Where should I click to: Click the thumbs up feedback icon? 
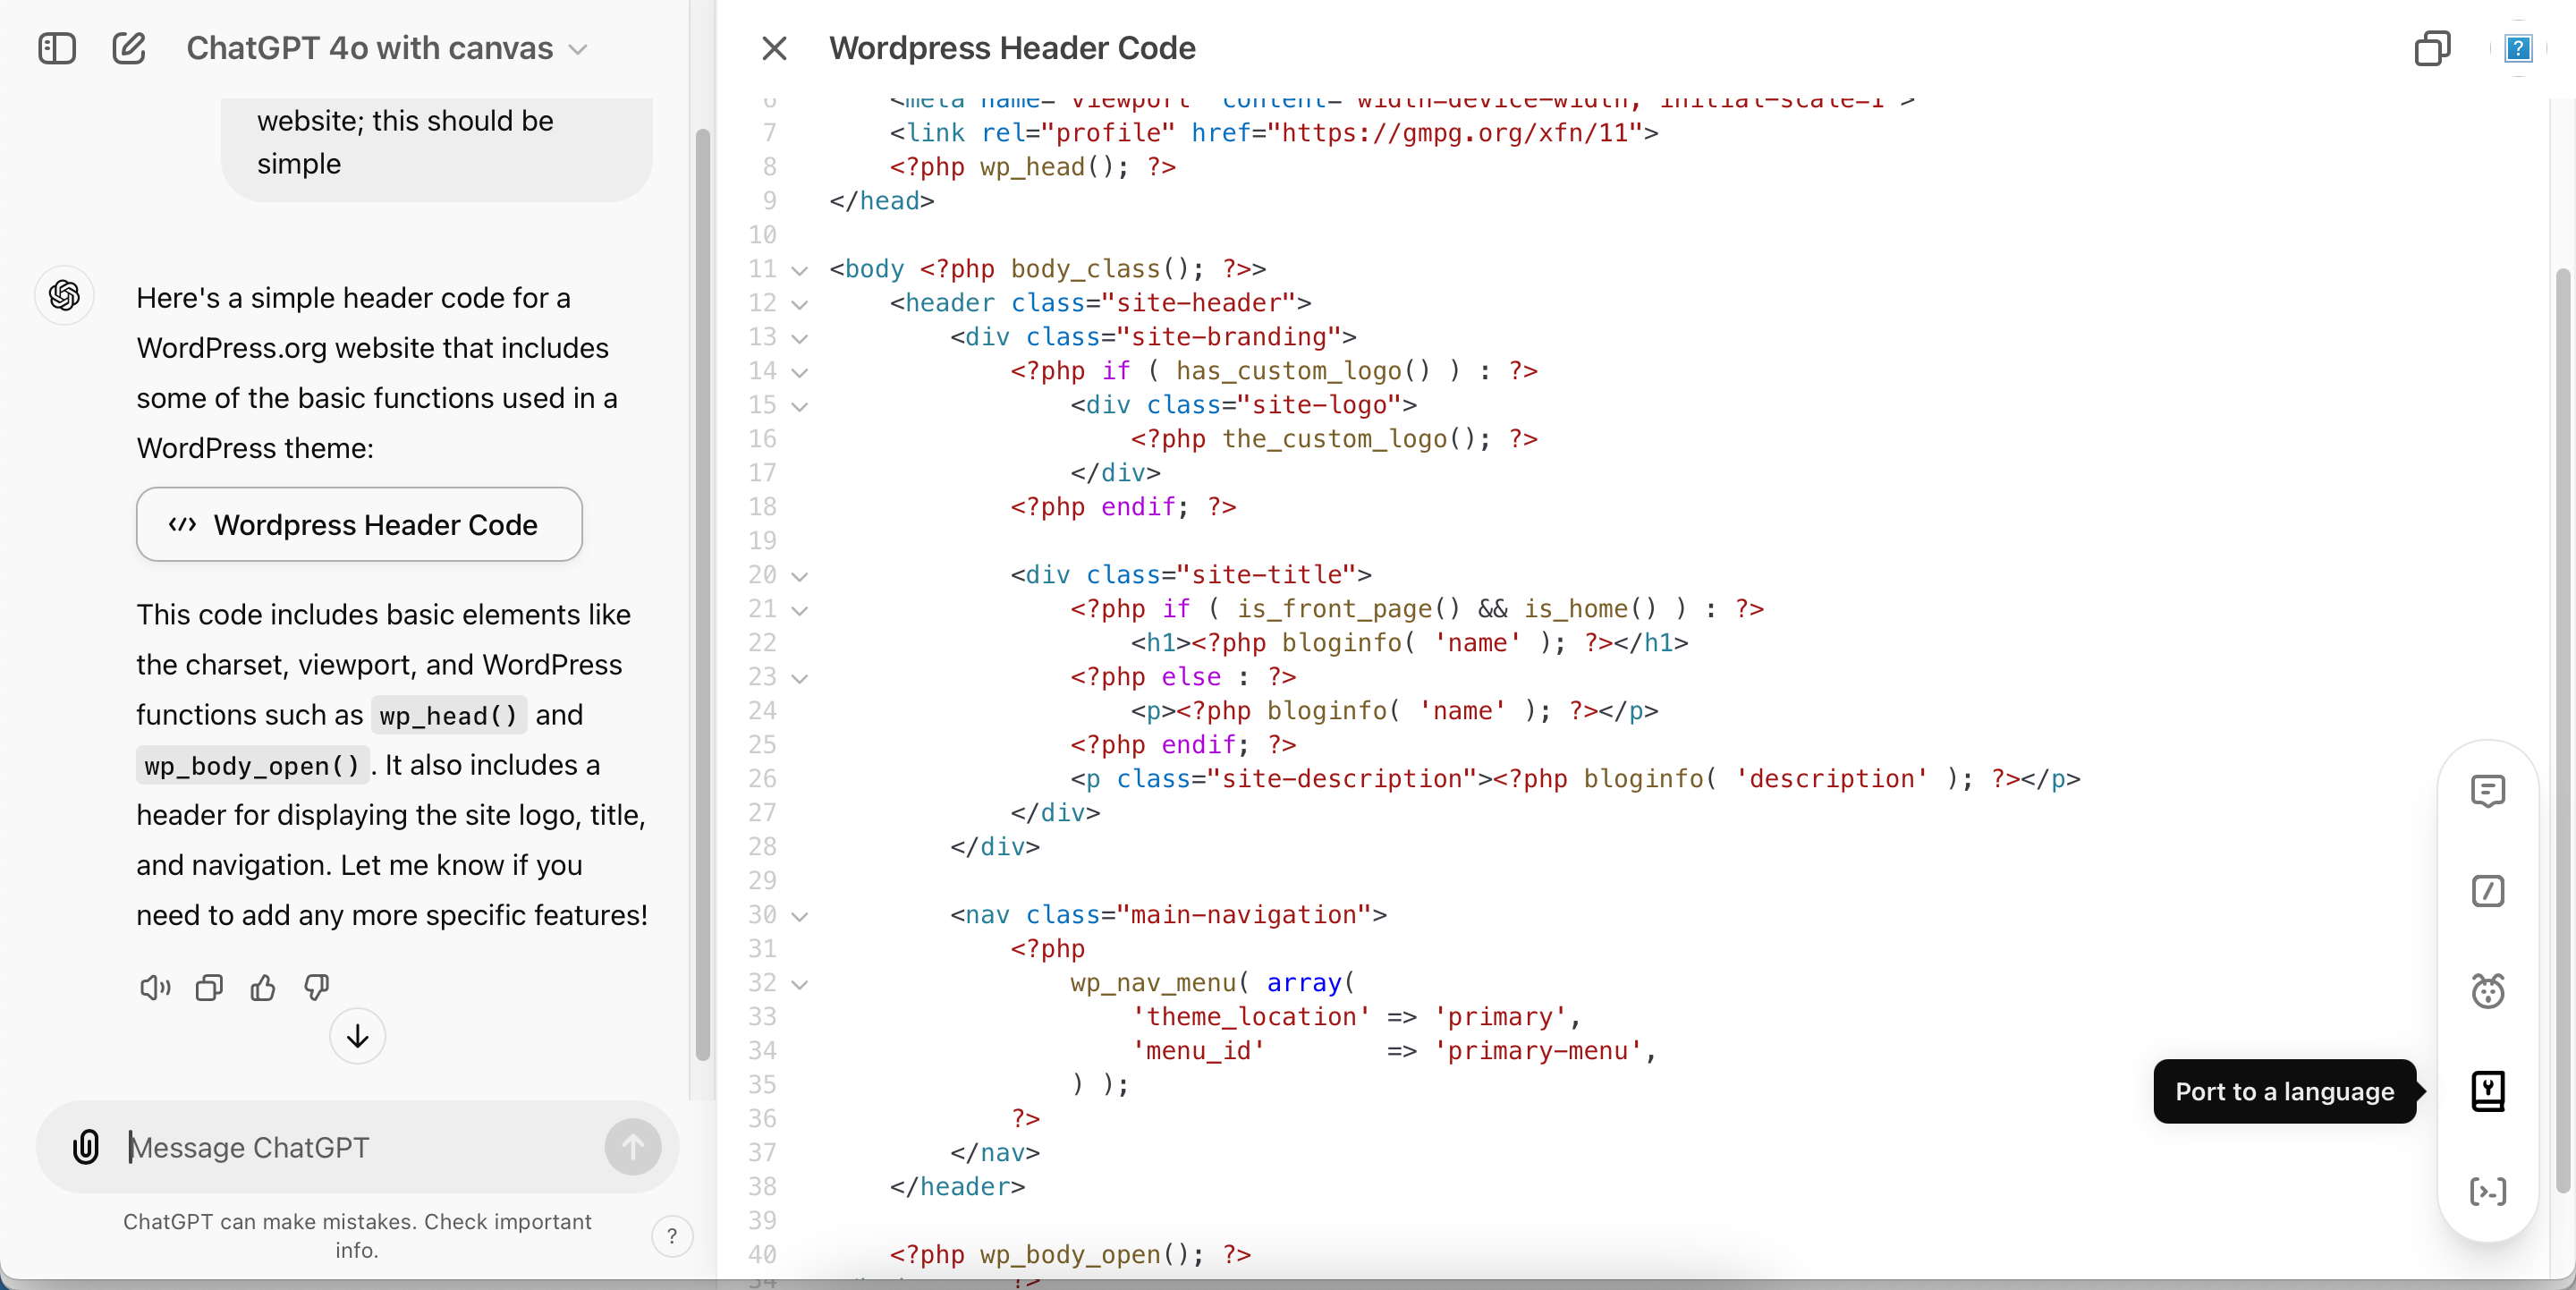click(x=261, y=988)
